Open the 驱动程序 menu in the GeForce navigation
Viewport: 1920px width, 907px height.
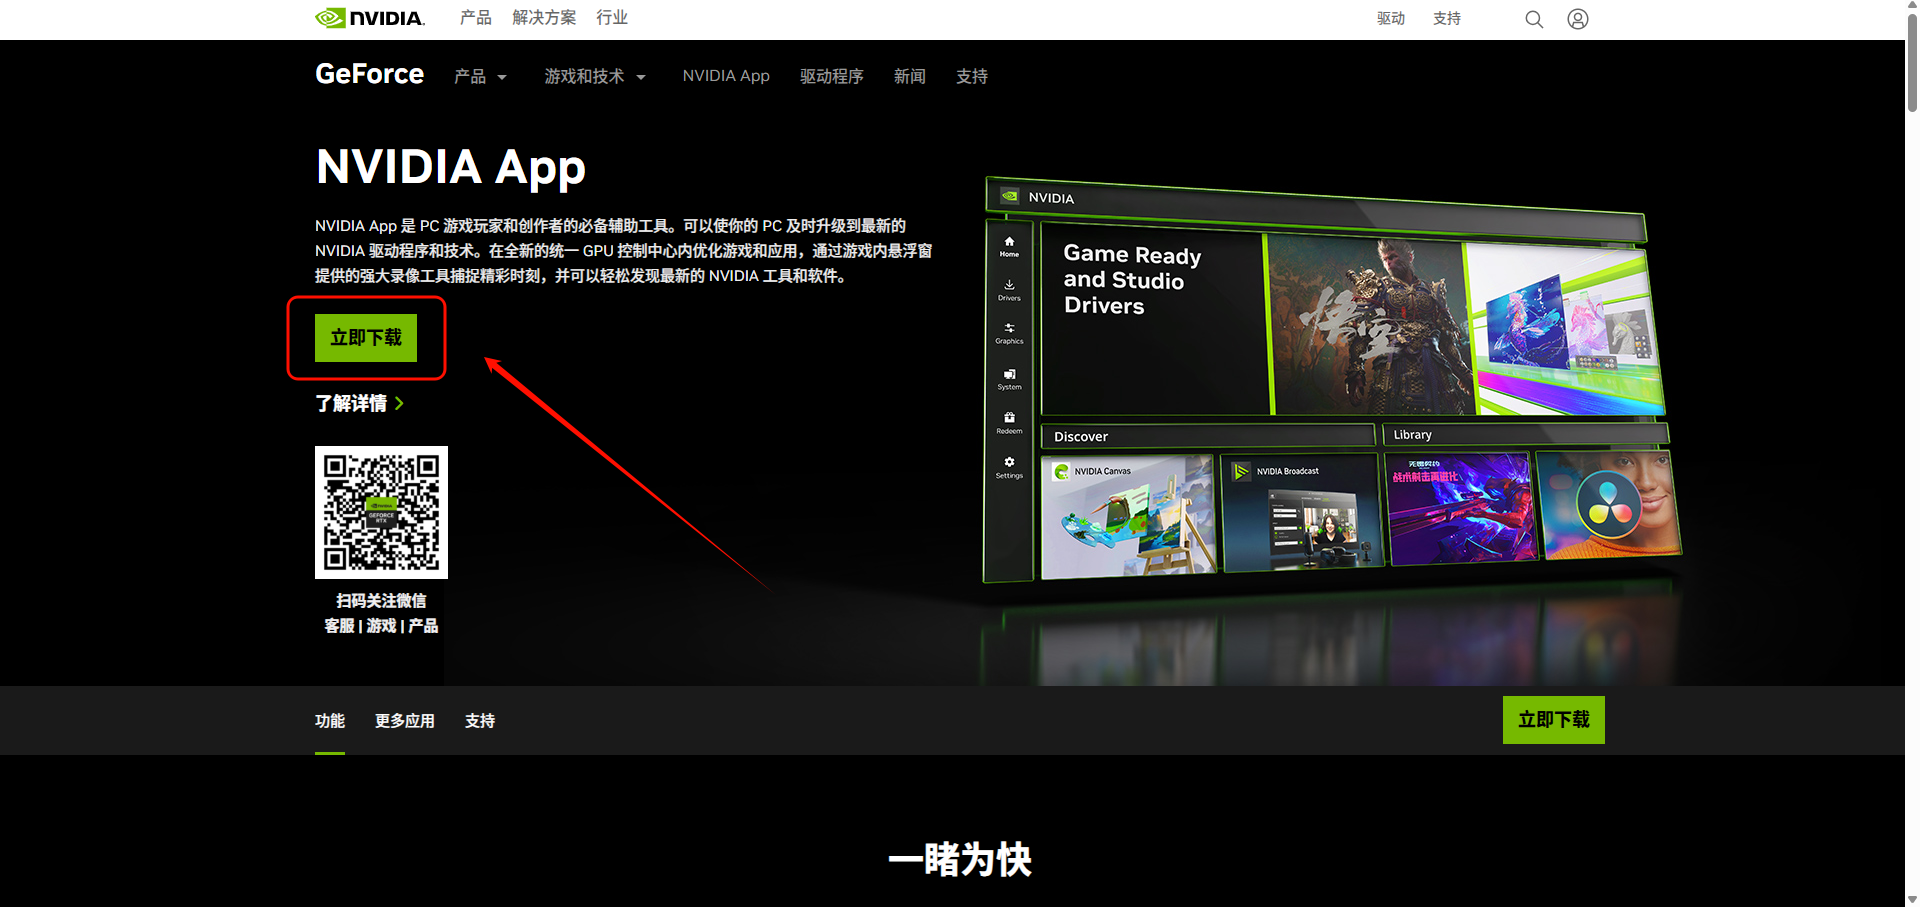[831, 76]
